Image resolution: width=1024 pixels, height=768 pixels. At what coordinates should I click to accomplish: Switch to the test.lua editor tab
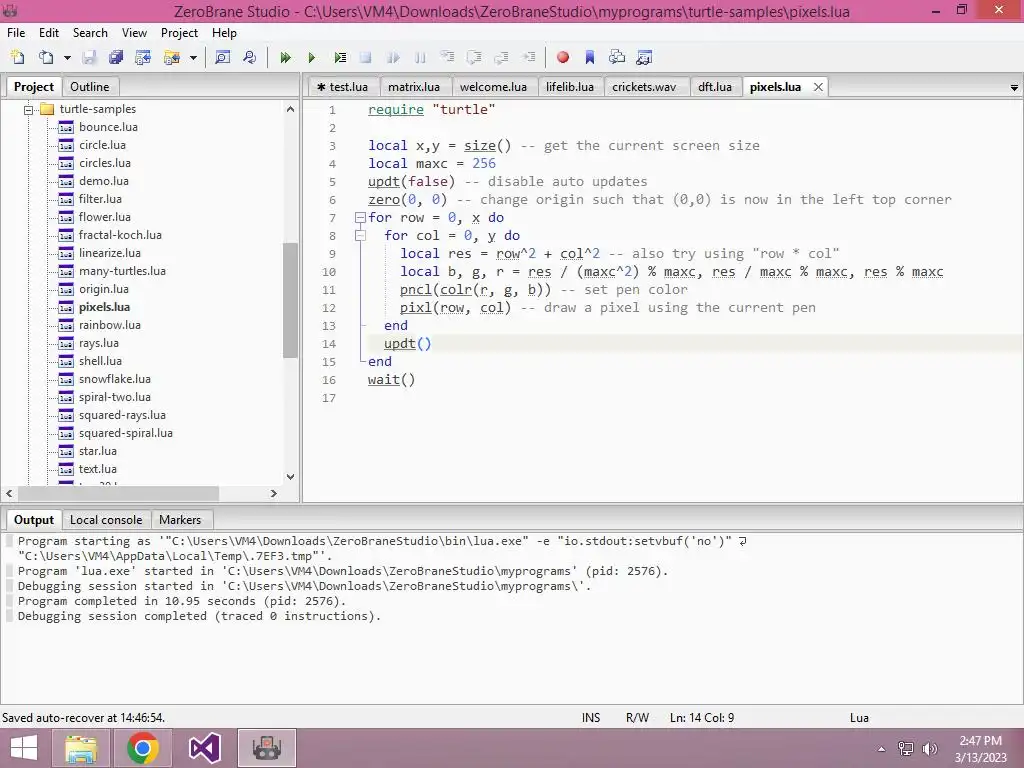343,87
